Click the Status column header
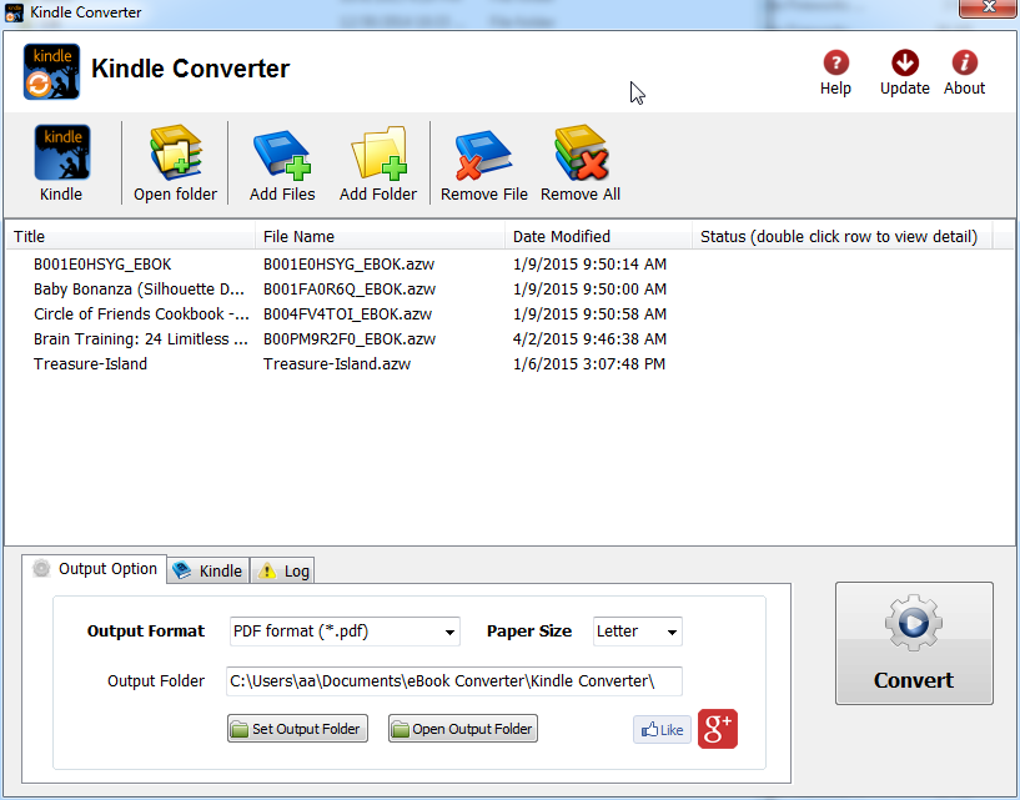 842,236
